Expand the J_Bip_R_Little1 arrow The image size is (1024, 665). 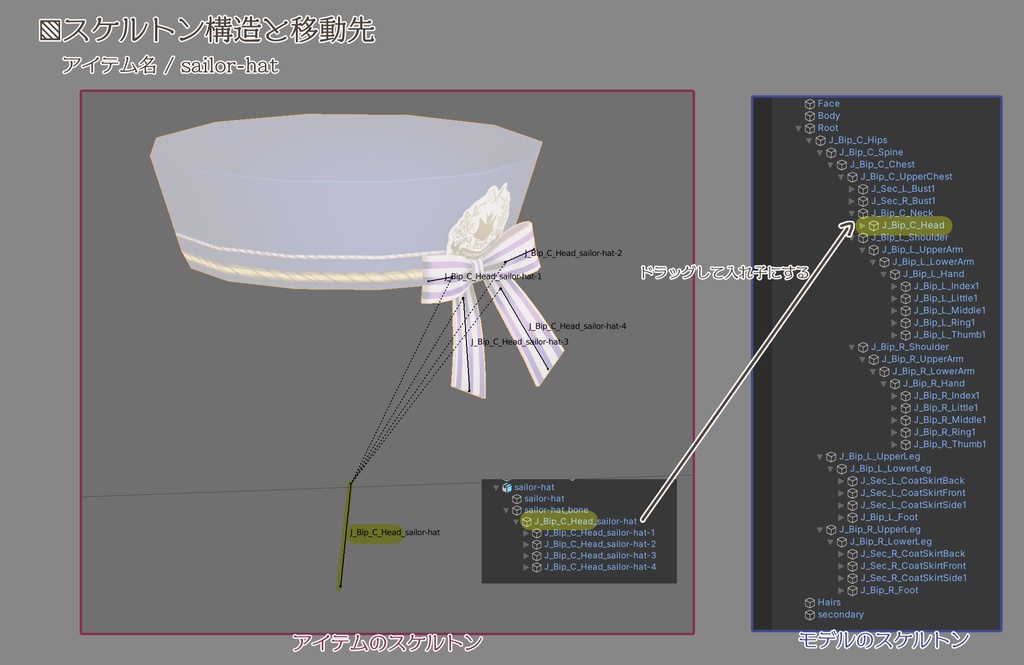(895, 408)
